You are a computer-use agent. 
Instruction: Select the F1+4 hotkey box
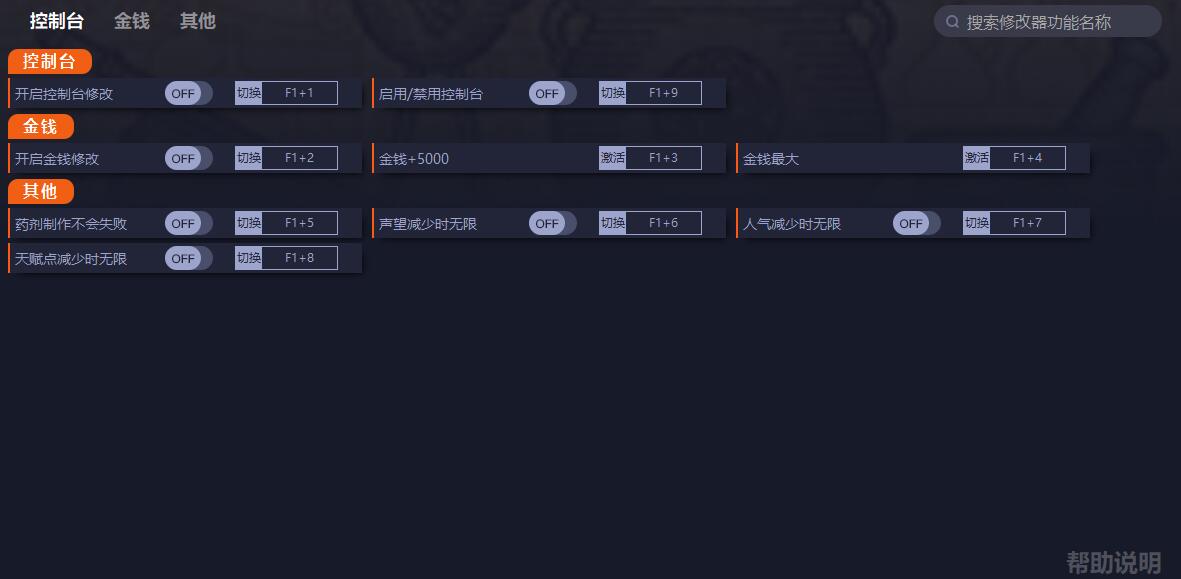(1027, 158)
